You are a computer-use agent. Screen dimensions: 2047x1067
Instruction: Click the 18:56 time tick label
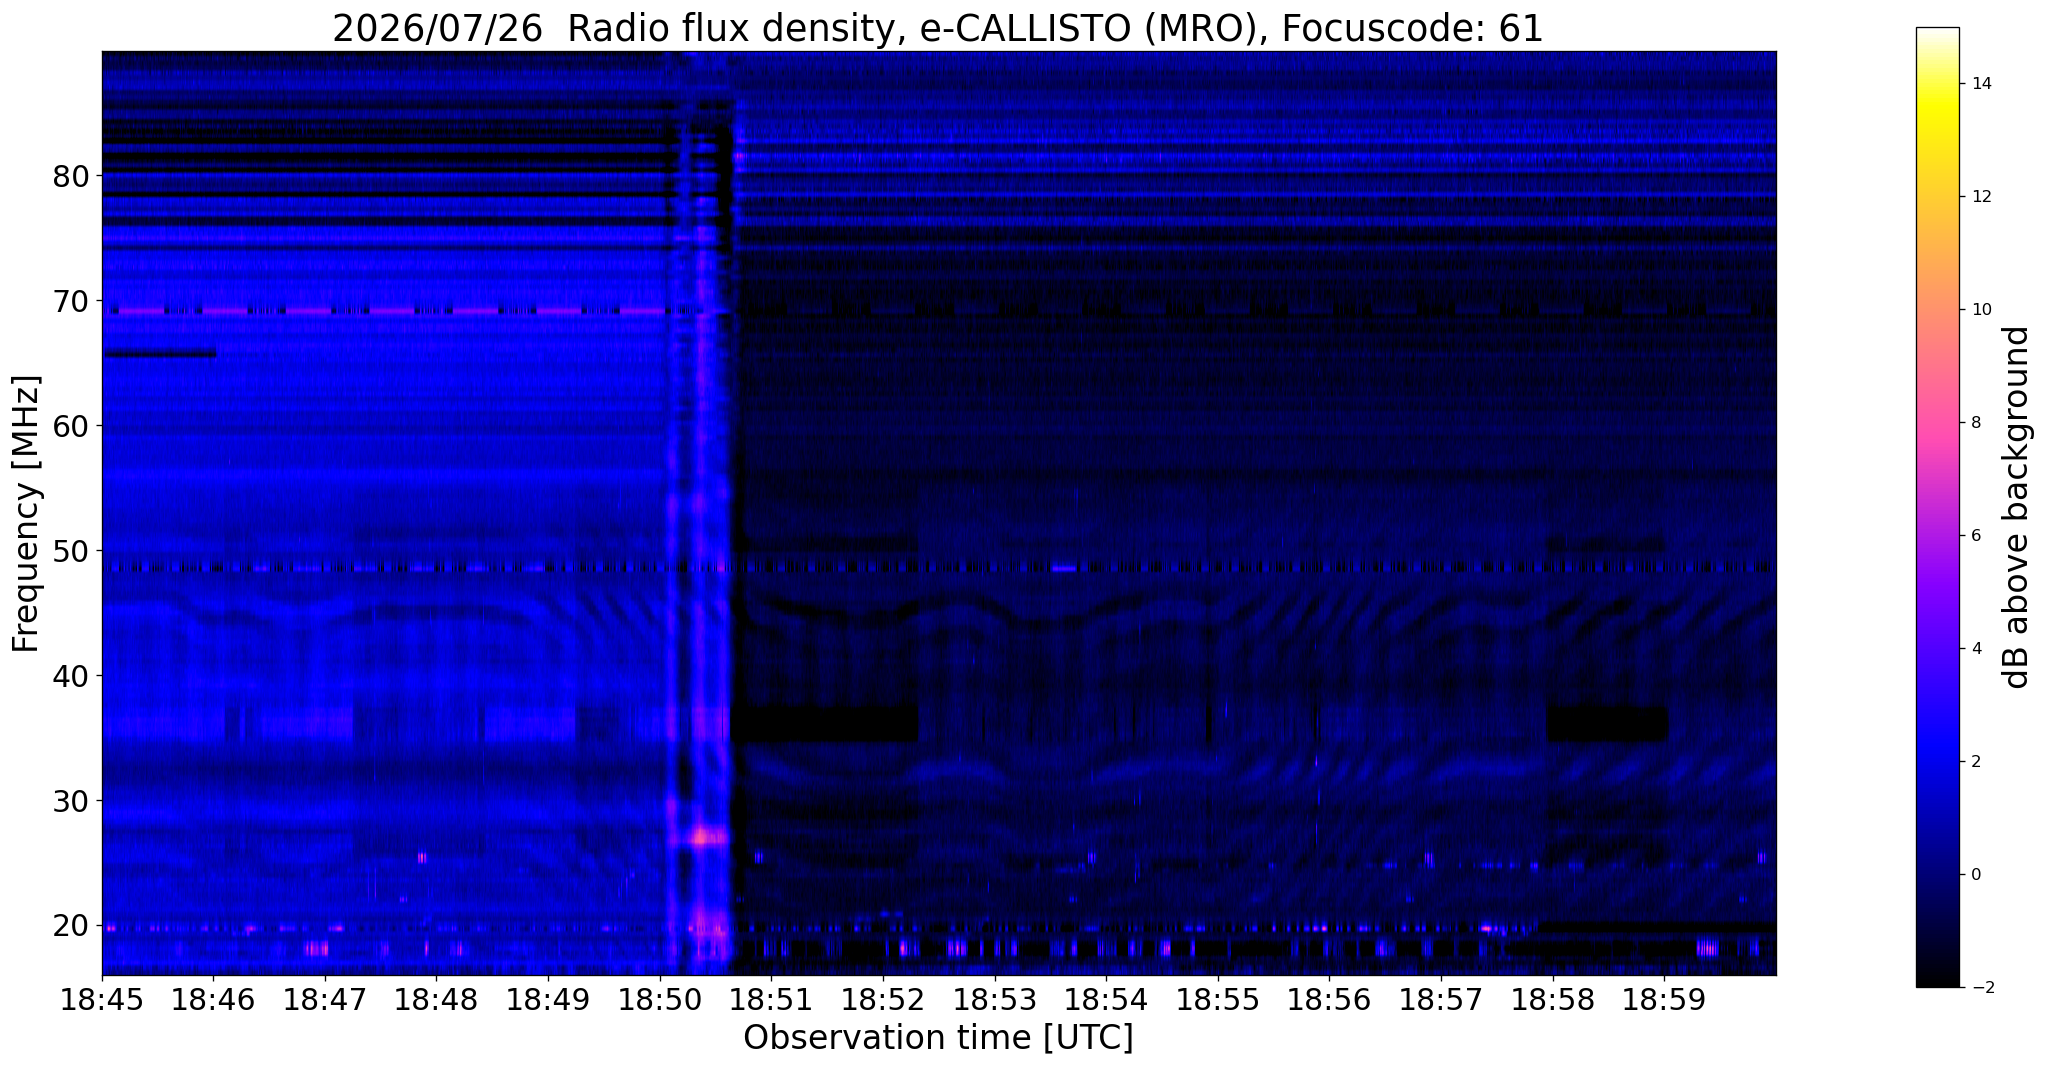[1329, 1000]
